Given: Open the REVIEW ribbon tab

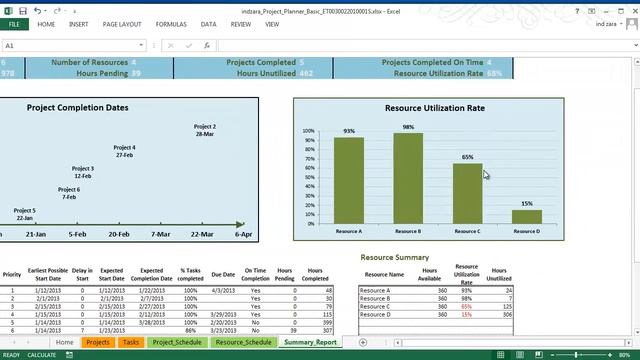Looking at the screenshot, I should pos(241,24).
